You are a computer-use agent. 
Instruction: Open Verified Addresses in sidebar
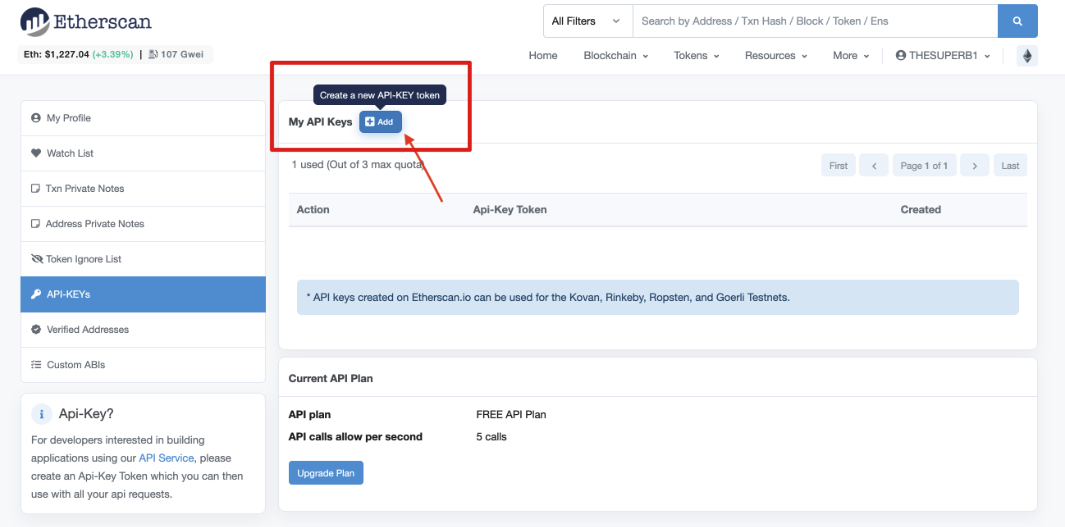pyautogui.click(x=143, y=329)
